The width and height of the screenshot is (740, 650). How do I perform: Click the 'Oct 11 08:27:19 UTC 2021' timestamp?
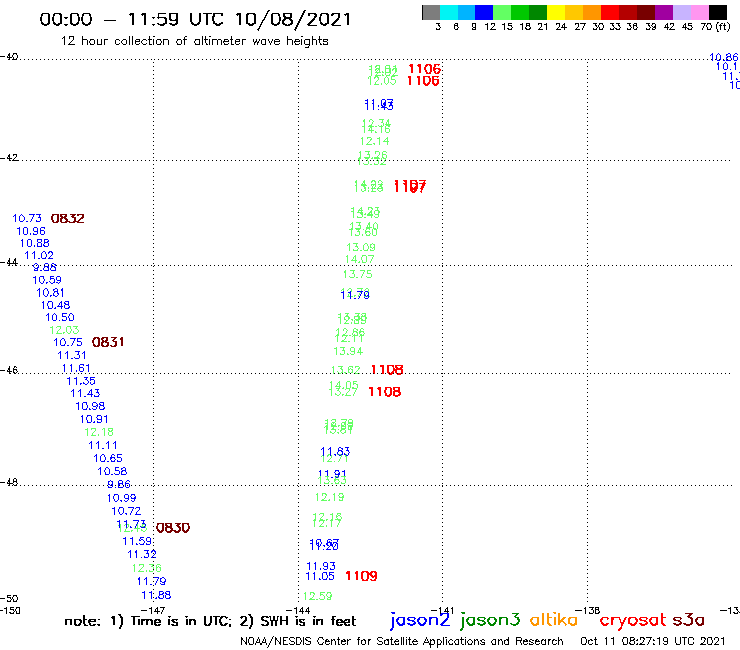point(653,641)
